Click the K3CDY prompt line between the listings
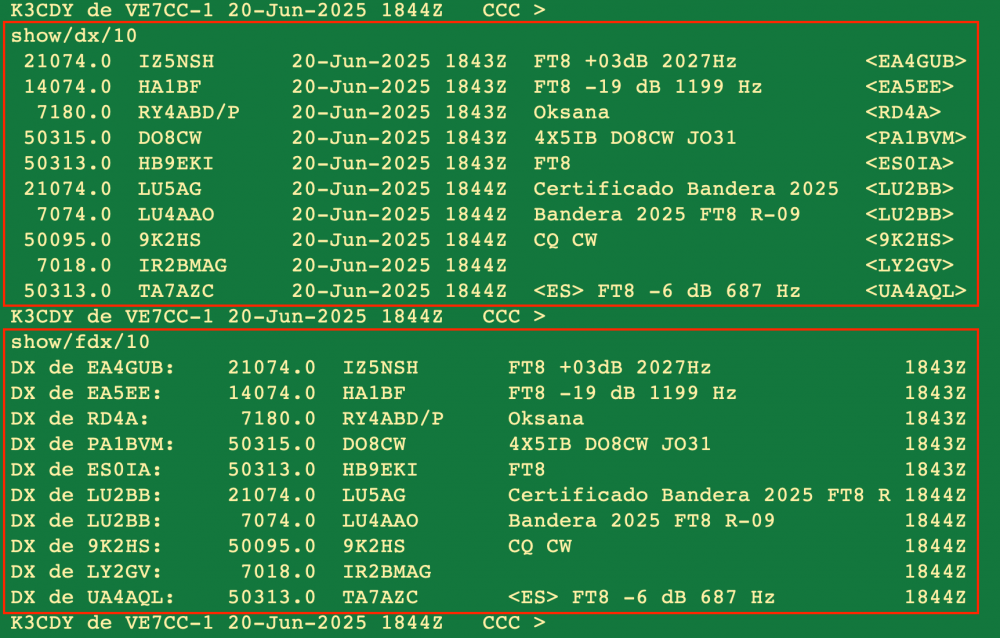Image resolution: width=1000 pixels, height=638 pixels. point(278,316)
